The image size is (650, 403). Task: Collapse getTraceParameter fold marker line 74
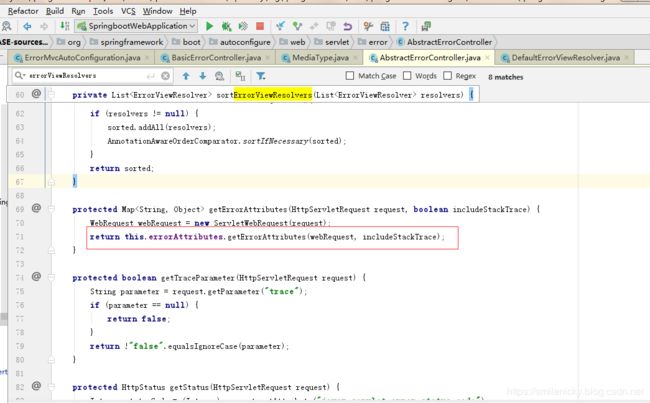click(51, 277)
